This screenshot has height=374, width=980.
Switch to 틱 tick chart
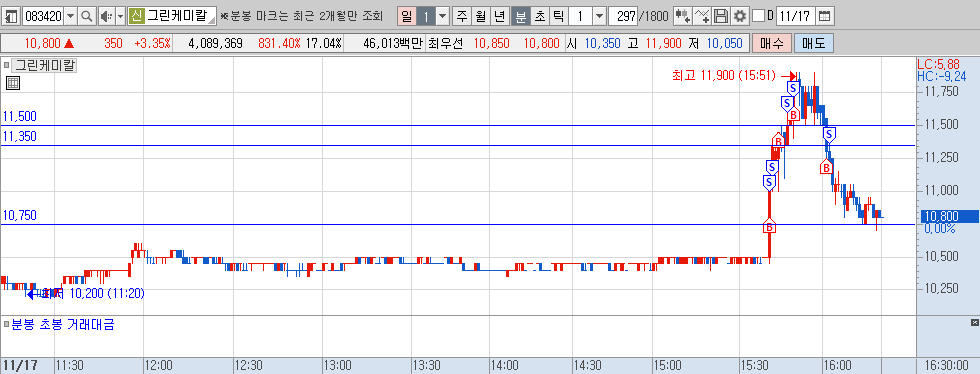[558, 16]
